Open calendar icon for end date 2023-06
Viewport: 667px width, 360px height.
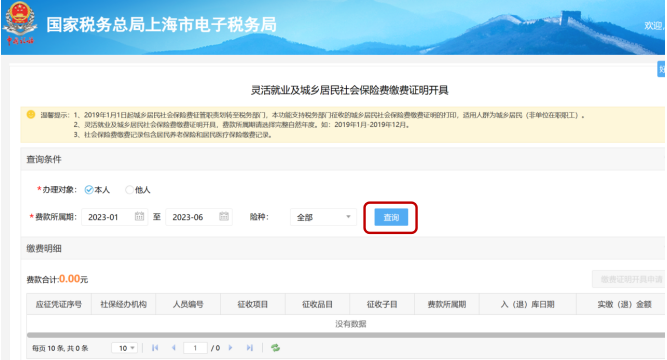tap(224, 216)
